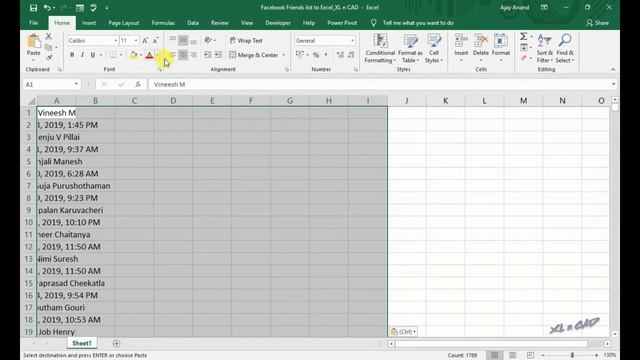Decrease the cell indent
The height and width of the screenshot is (360, 640).
coord(207,55)
